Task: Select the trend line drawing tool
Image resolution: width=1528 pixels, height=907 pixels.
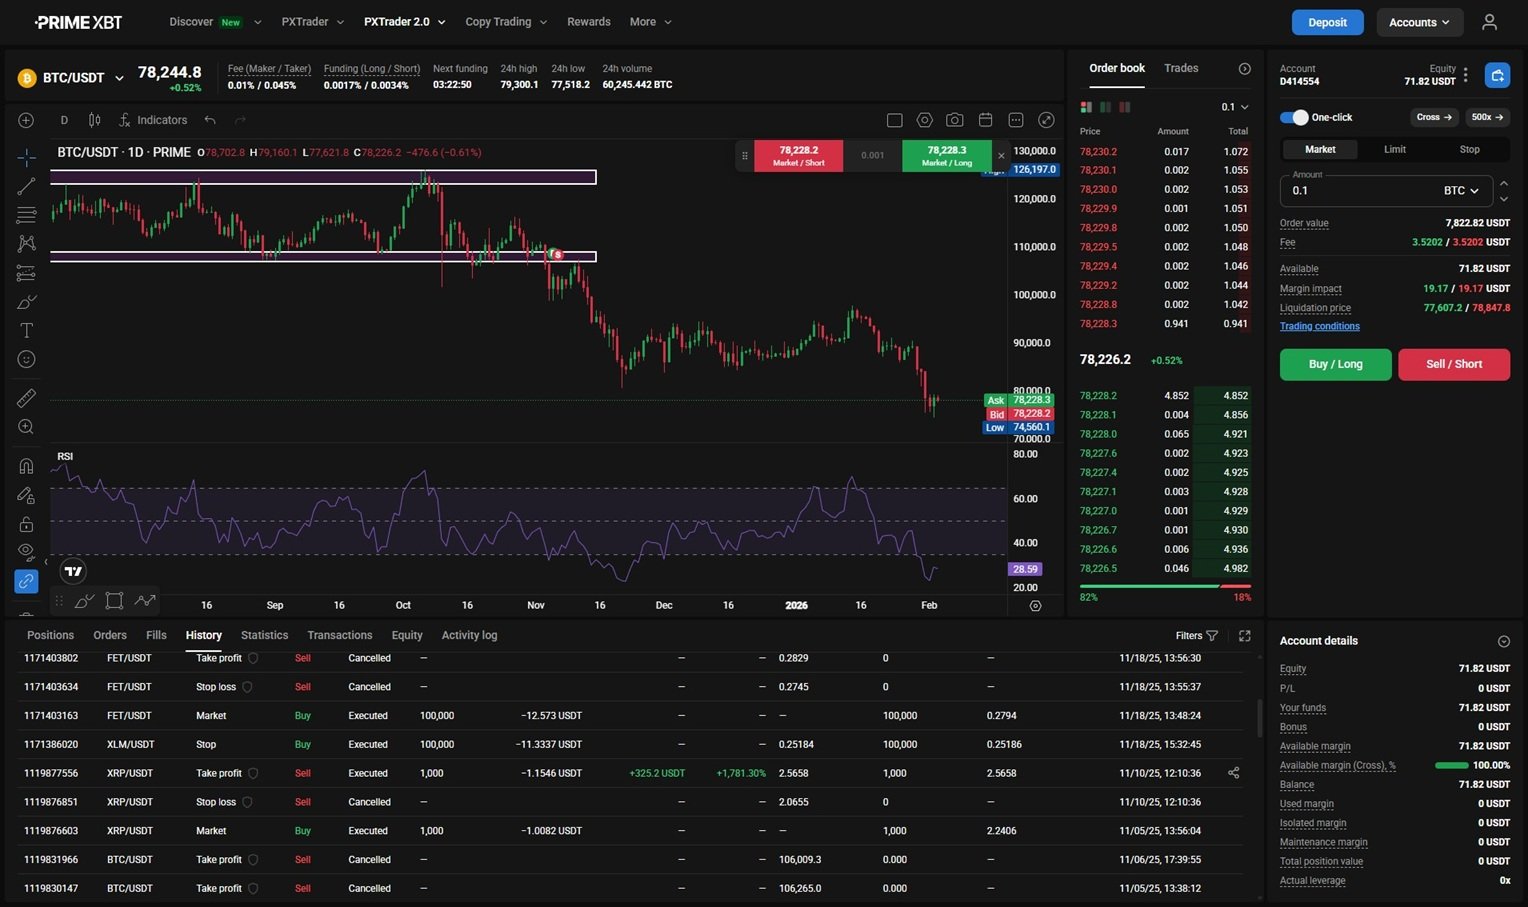Action: coord(26,186)
